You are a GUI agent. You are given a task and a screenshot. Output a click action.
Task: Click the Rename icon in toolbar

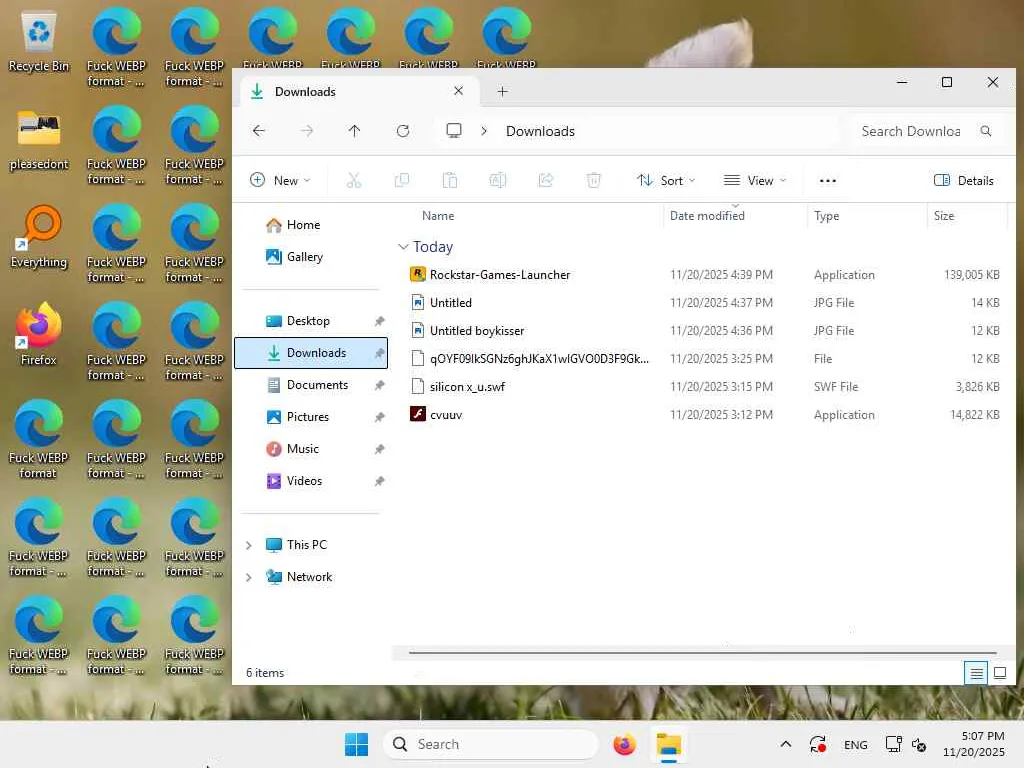498,180
